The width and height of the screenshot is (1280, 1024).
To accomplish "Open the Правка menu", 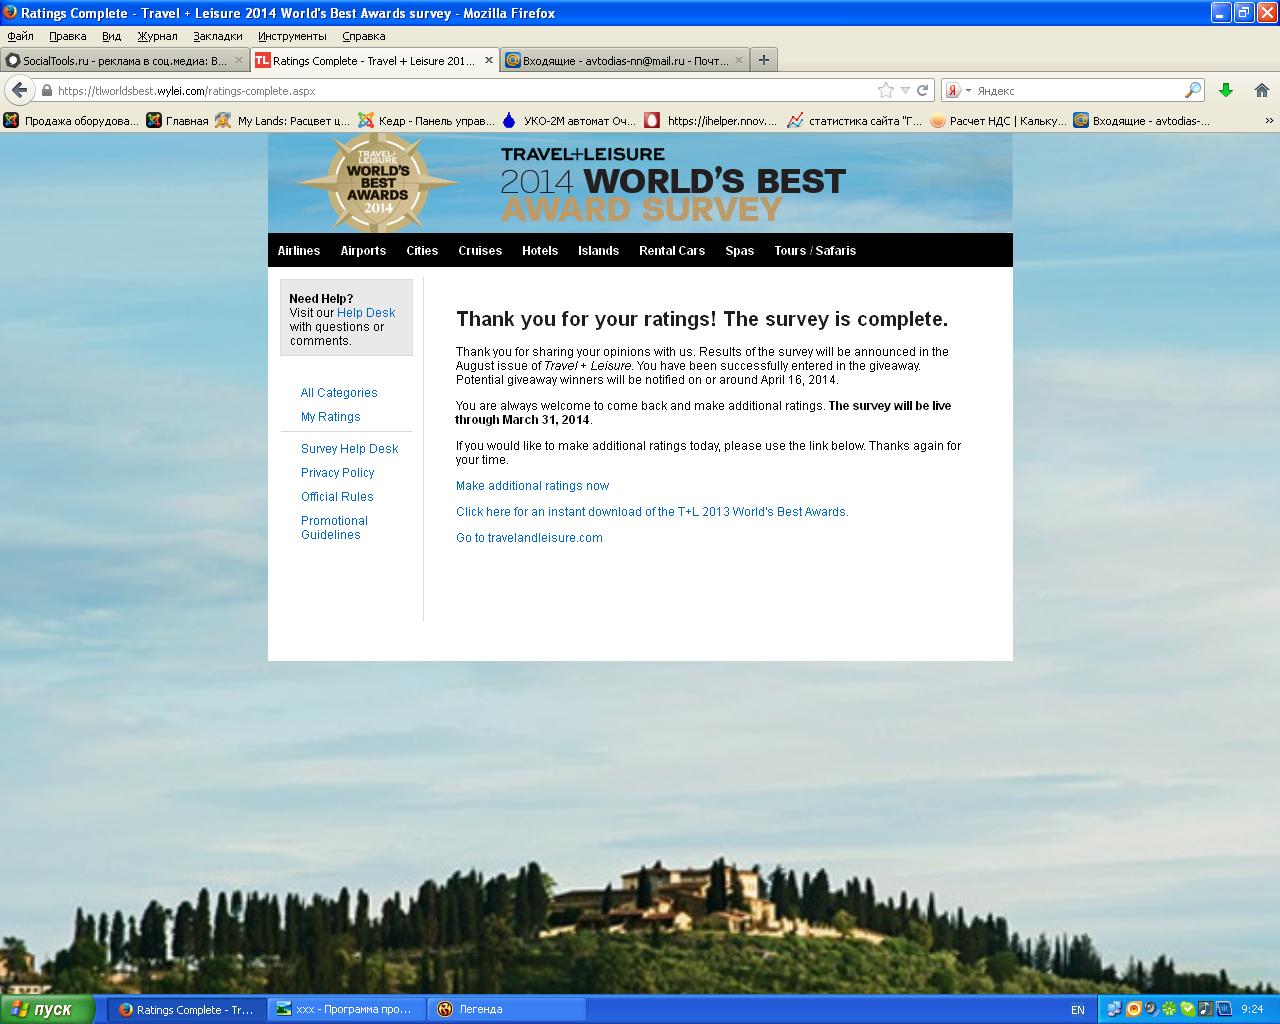I will coord(68,36).
